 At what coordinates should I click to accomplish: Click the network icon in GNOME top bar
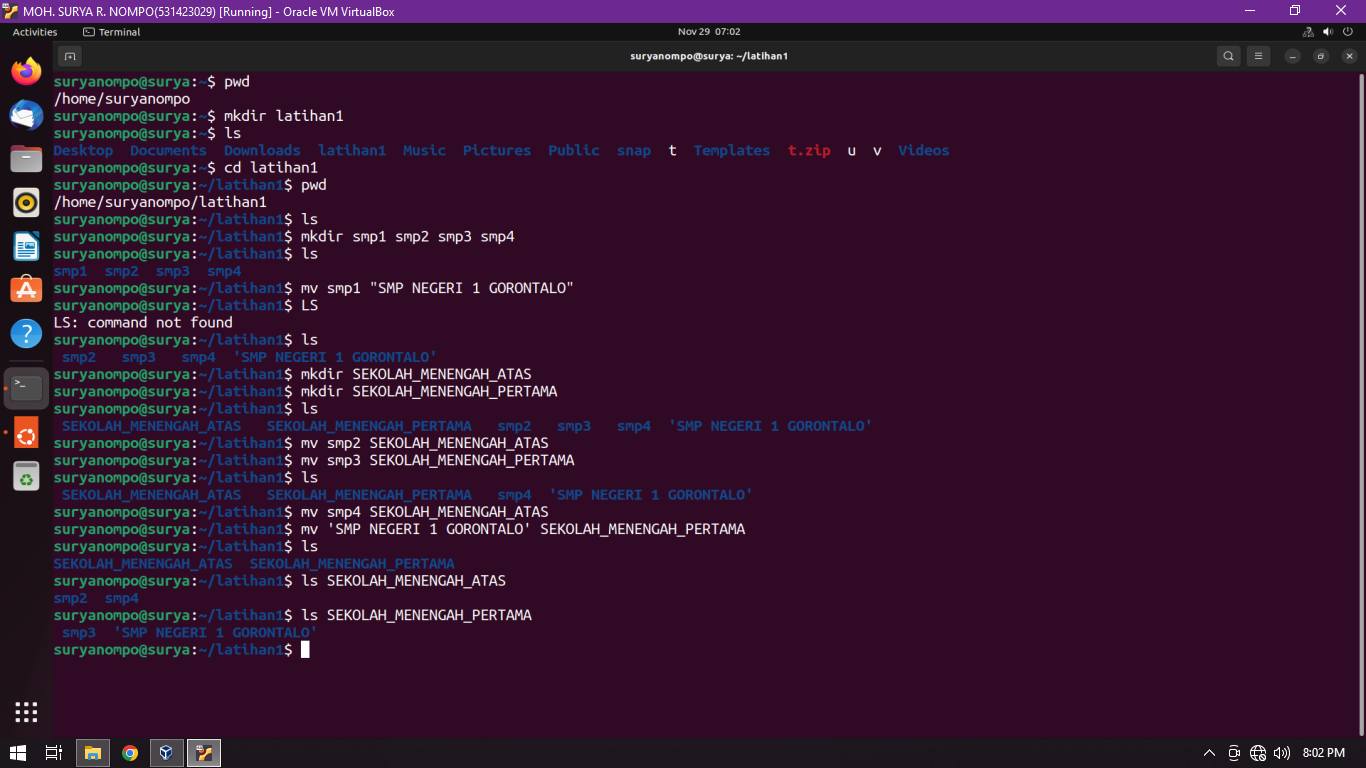(x=1308, y=32)
